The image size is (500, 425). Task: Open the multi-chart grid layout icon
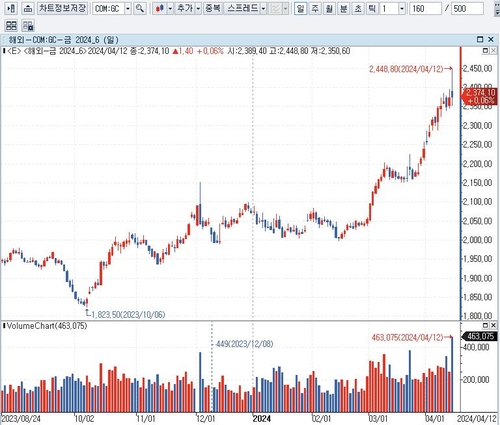pyautogui.click(x=11, y=25)
